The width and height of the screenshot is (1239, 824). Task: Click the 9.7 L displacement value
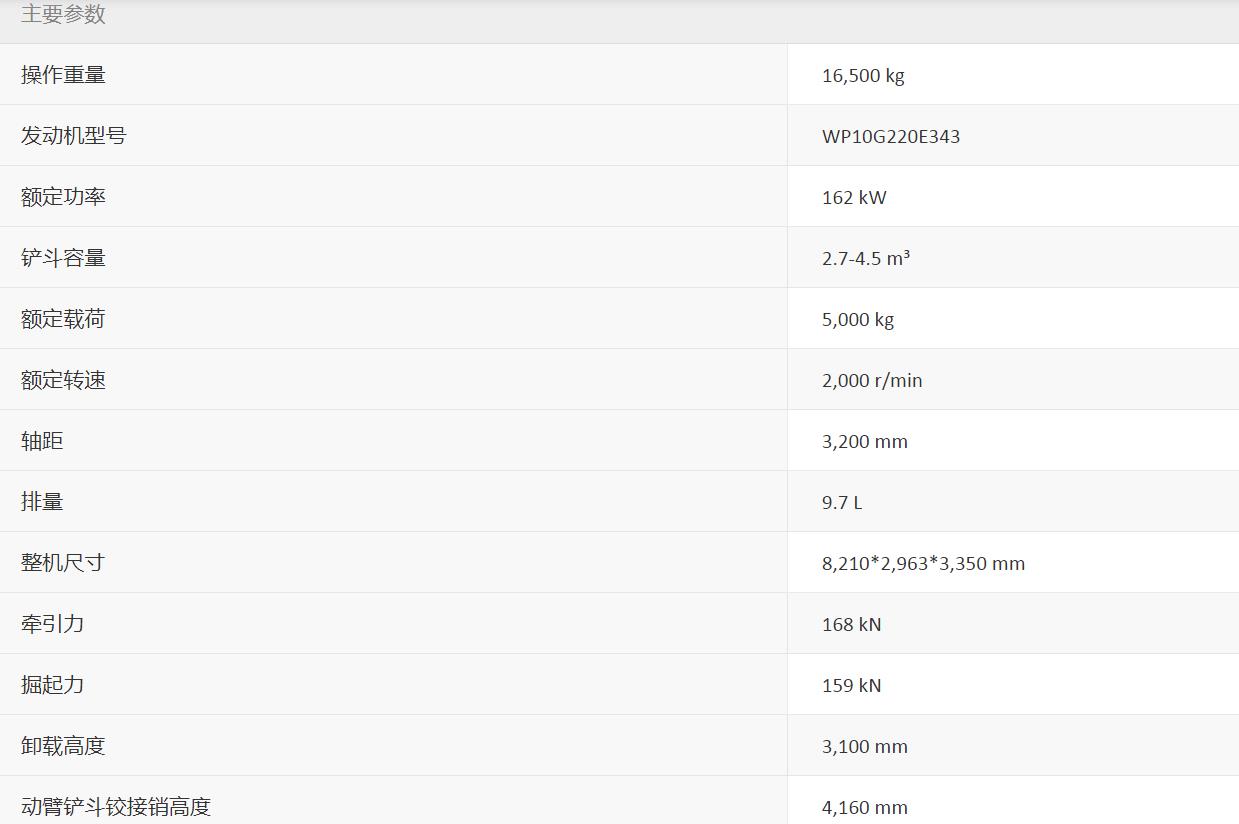point(842,503)
